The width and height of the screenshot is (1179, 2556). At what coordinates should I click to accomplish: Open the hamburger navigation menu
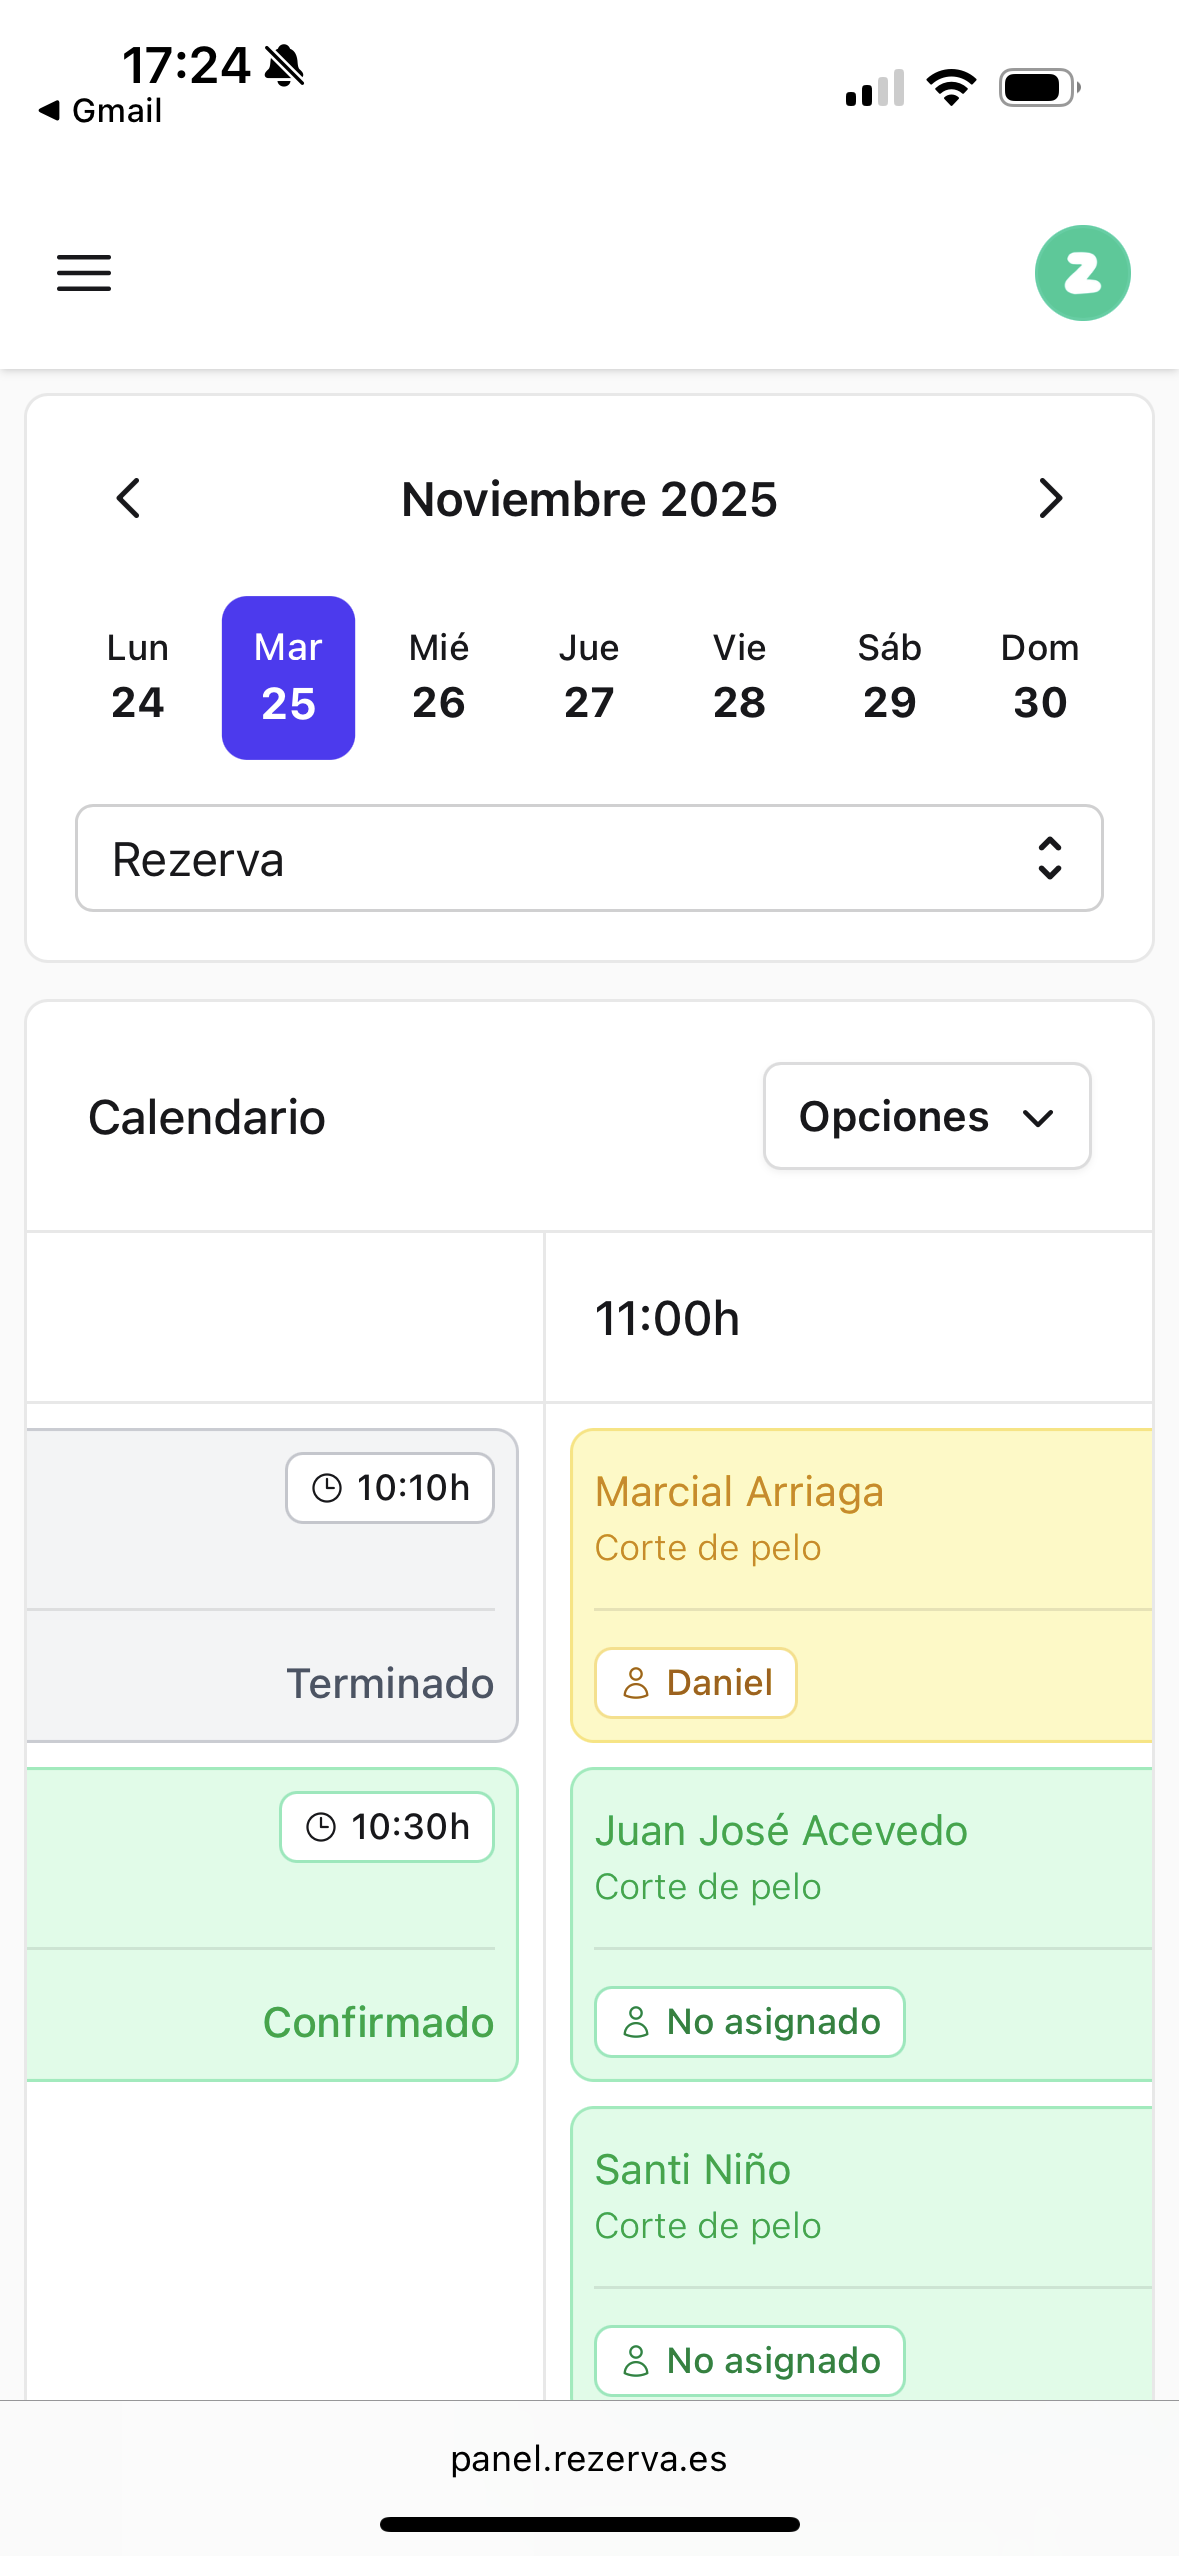[x=84, y=273]
